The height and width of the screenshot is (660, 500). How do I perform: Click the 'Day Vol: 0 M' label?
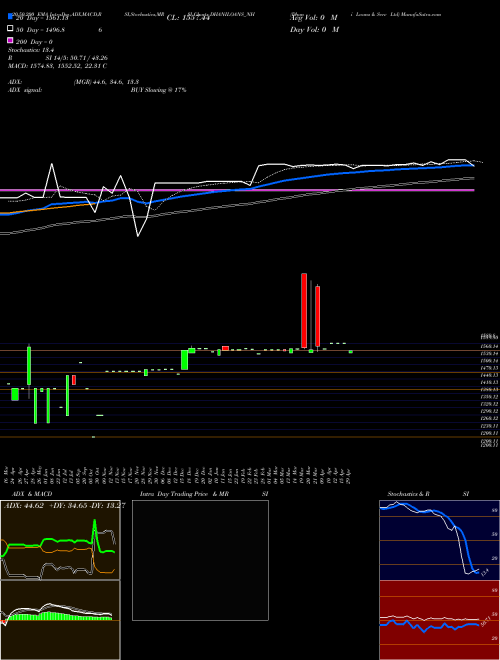314,30
